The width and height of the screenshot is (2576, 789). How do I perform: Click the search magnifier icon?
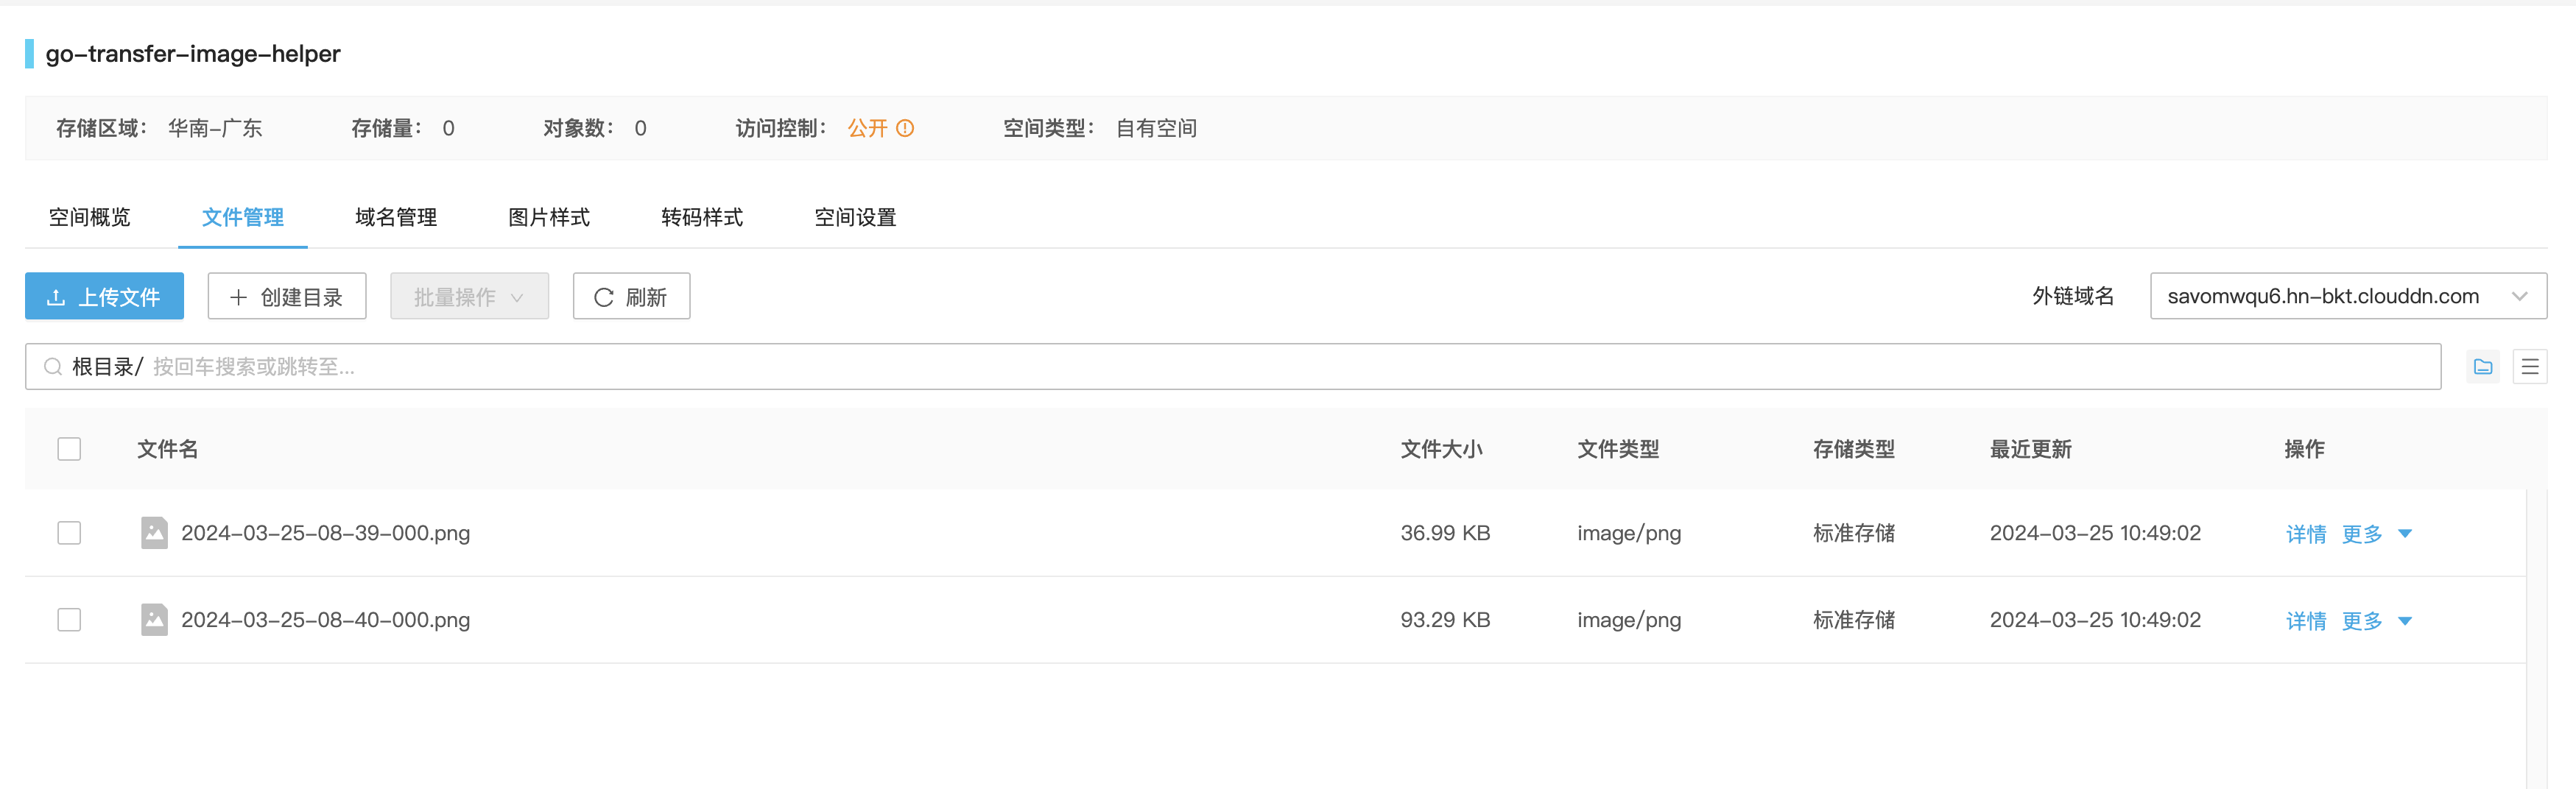(53, 367)
